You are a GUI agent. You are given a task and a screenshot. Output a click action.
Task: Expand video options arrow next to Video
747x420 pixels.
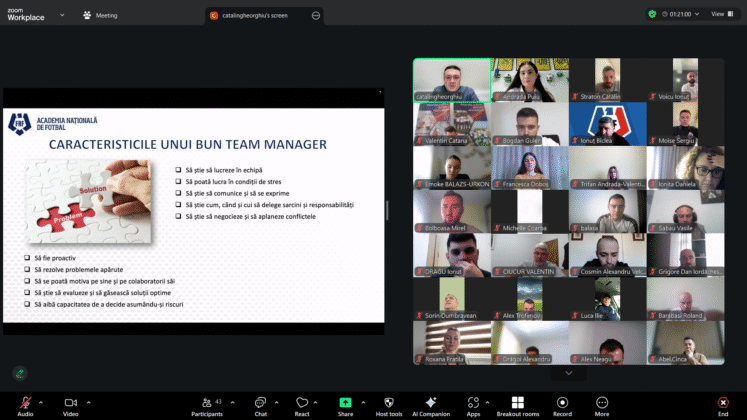pyautogui.click(x=91, y=399)
